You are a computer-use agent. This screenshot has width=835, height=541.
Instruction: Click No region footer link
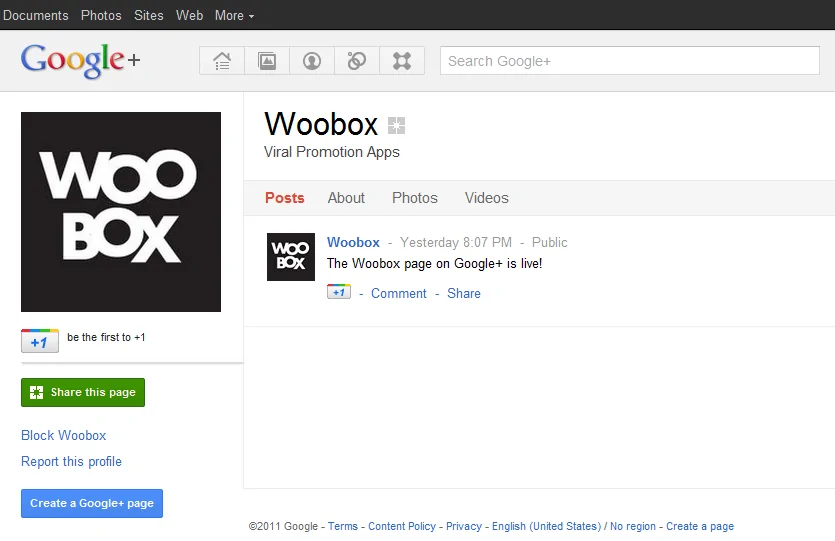(633, 526)
